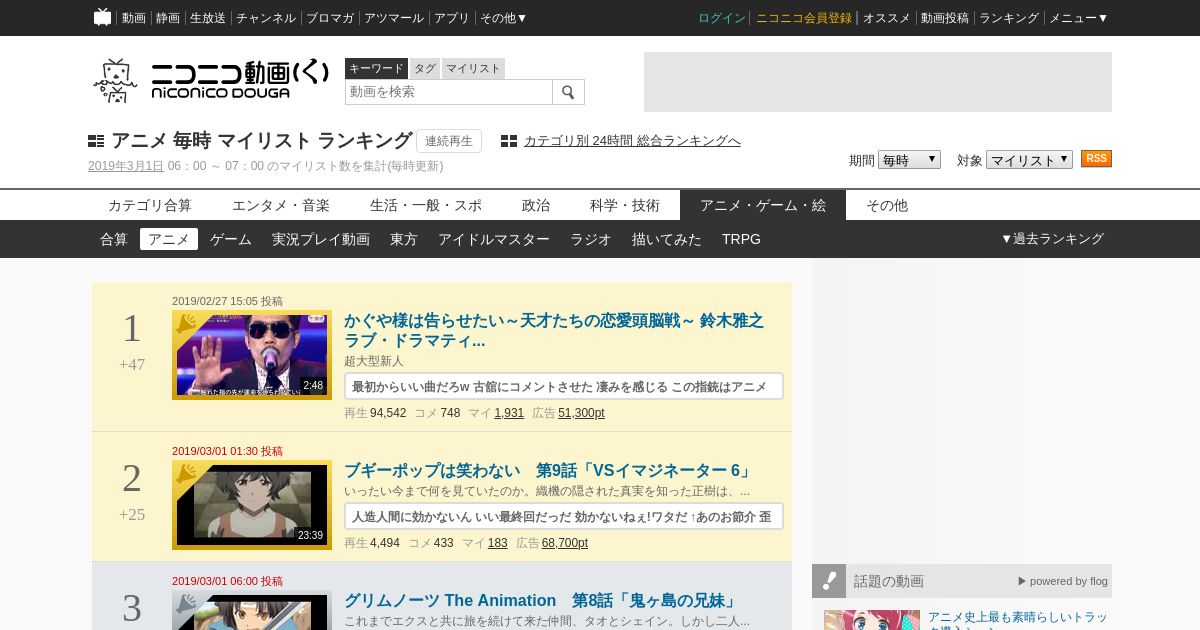1200x630 pixels.
Task: Focus the 動画を検索 search field
Action: click(x=449, y=92)
